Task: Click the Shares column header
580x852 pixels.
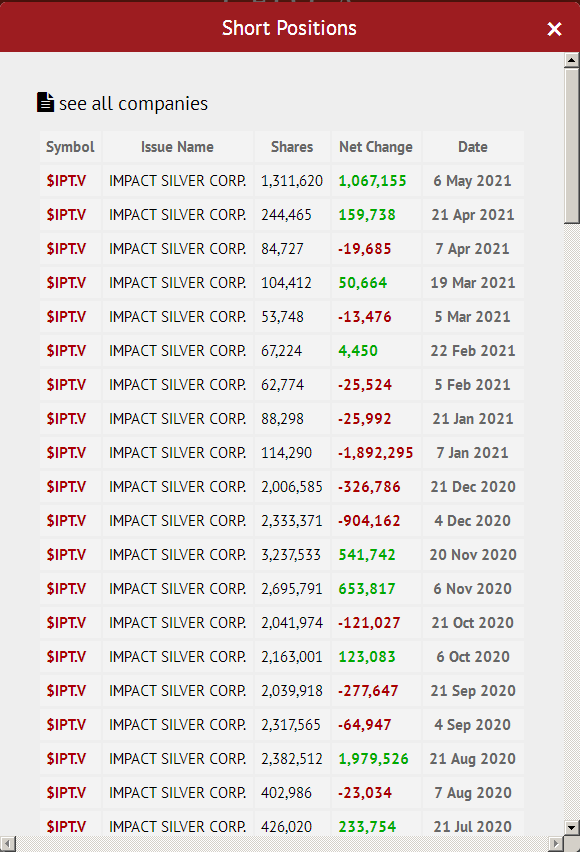Action: point(292,147)
